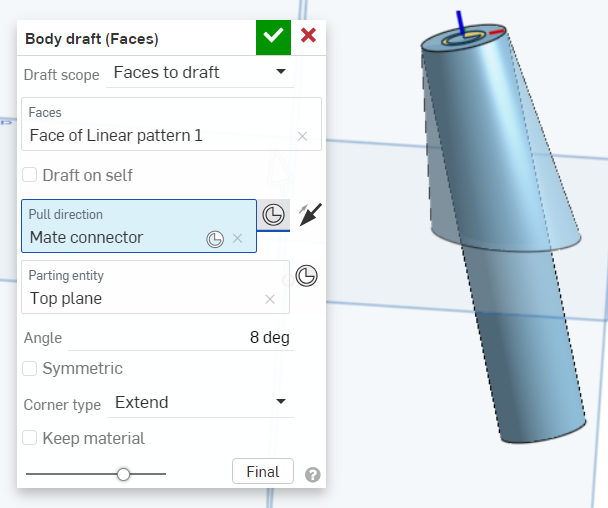The height and width of the screenshot is (508, 608).
Task: Edit the Angle value 8 deg
Action: point(181,338)
